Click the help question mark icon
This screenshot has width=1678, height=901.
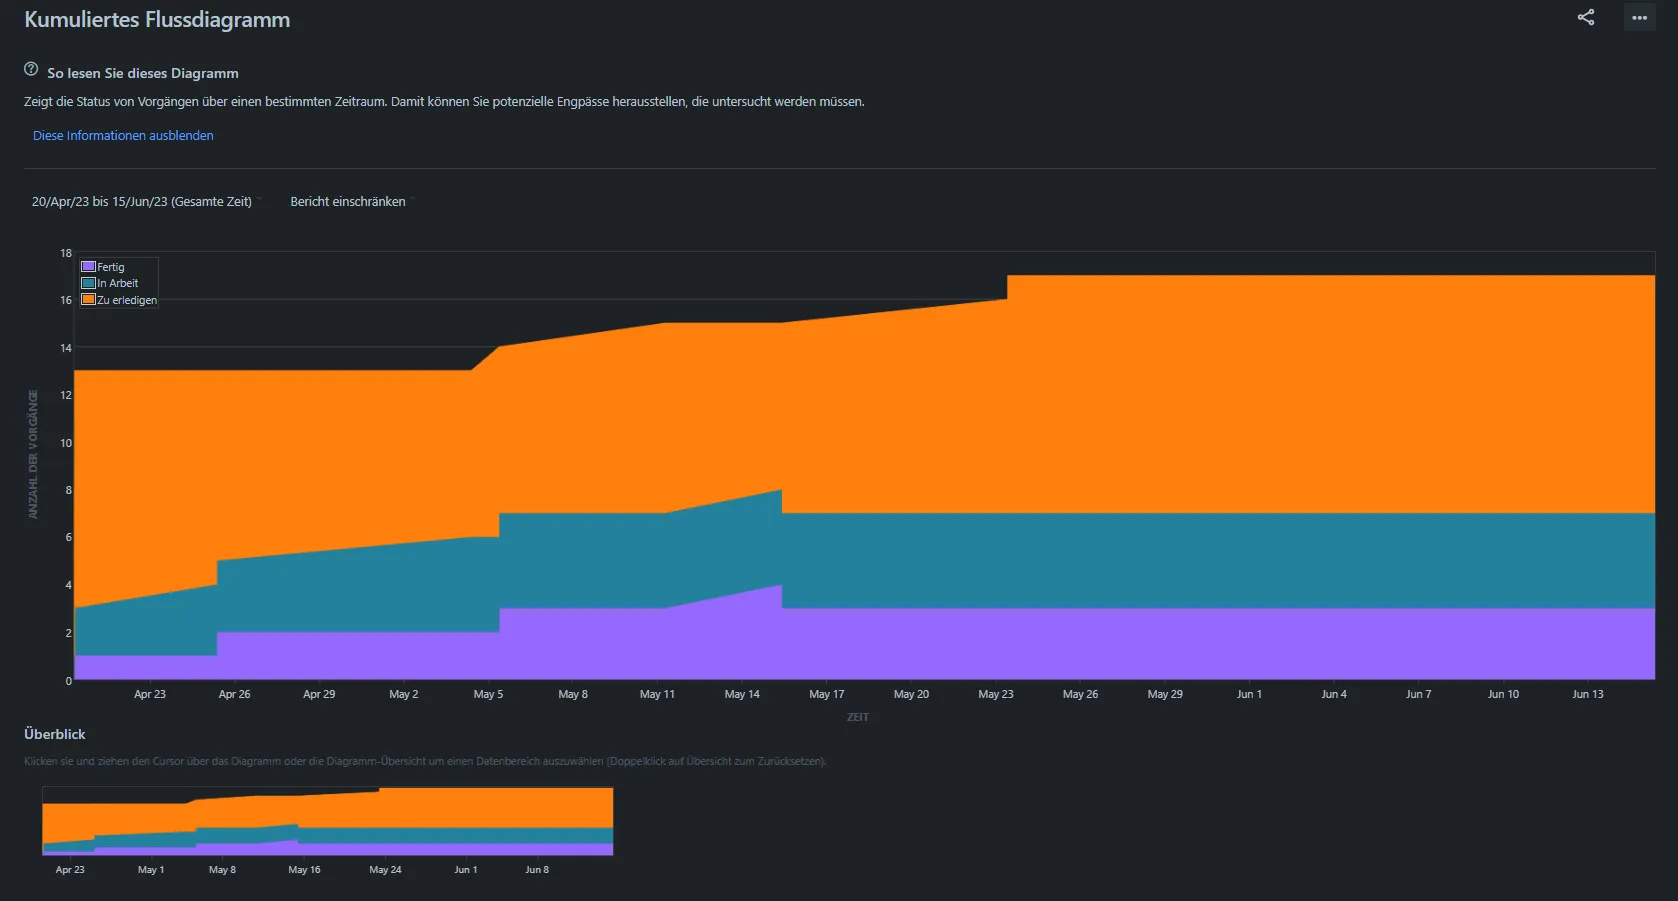(31, 70)
